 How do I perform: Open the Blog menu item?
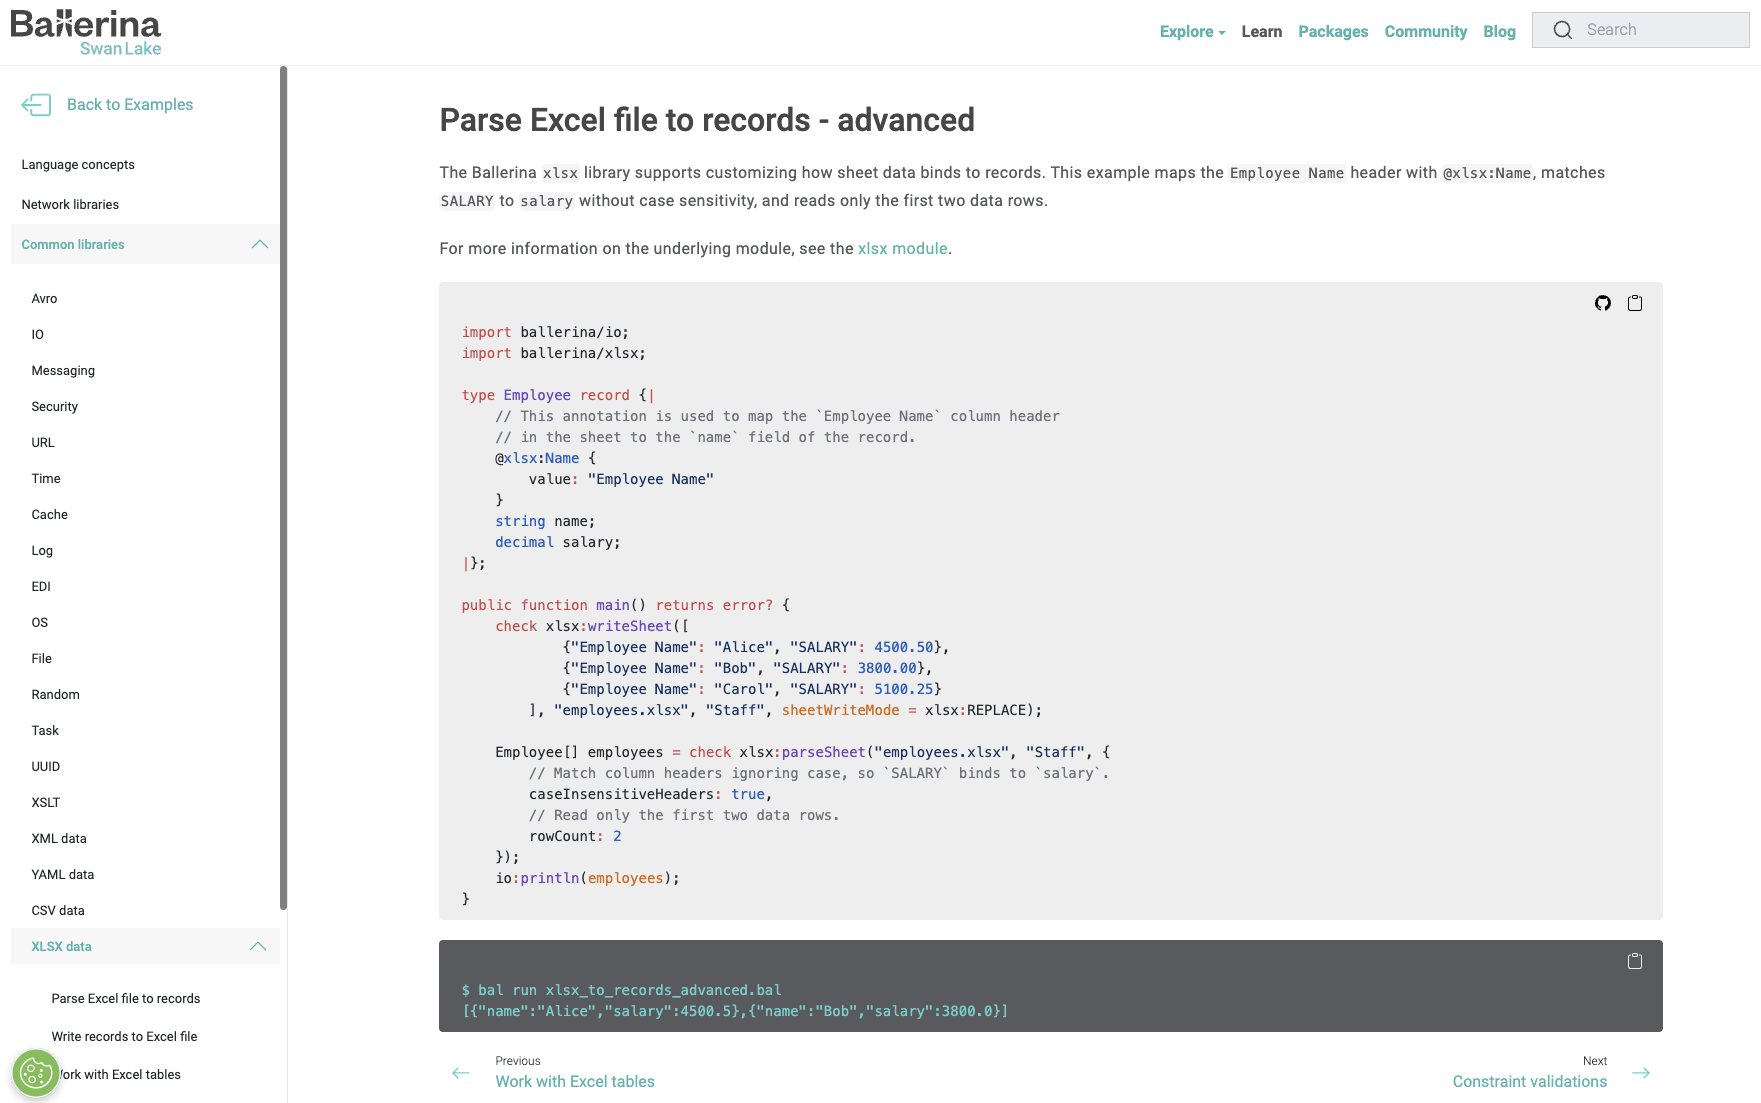1499,32
